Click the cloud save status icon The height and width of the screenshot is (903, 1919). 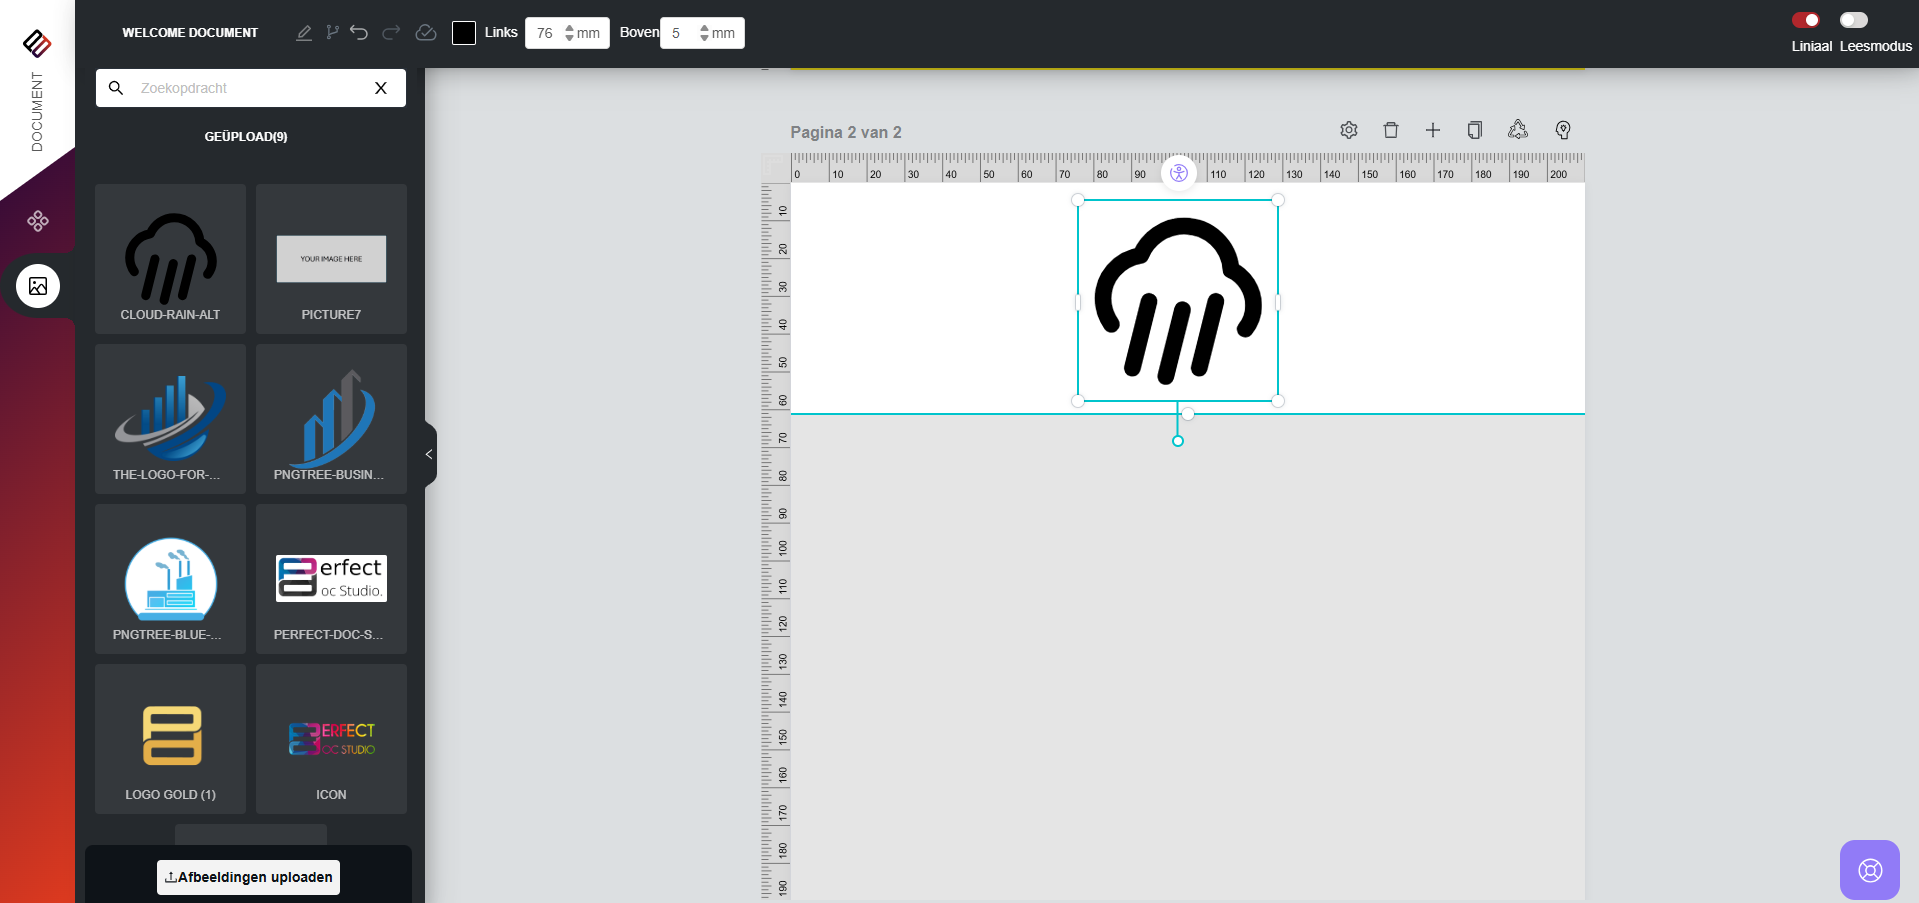point(426,33)
